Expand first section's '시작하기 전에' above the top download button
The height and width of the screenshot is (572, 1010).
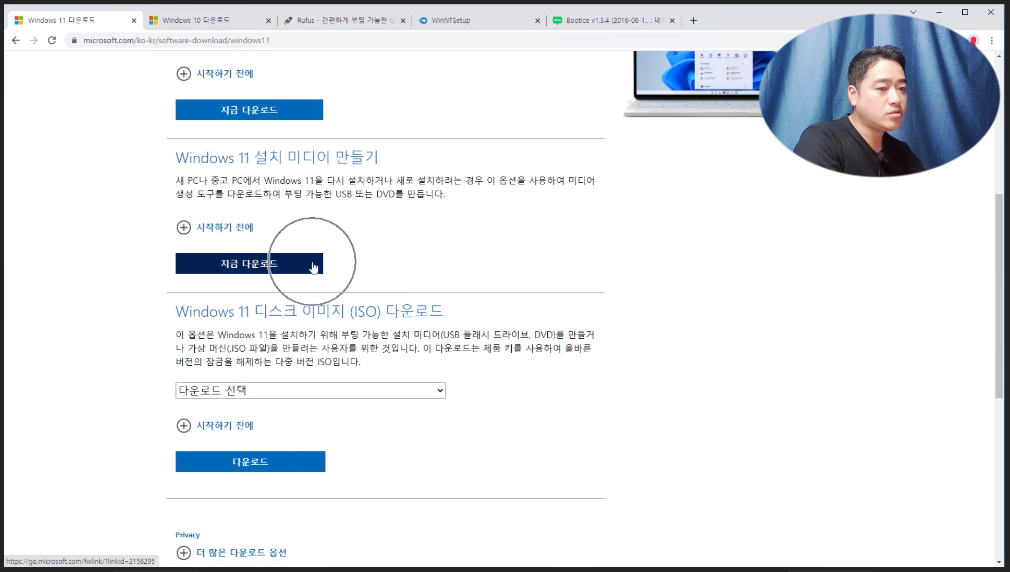[x=215, y=73]
